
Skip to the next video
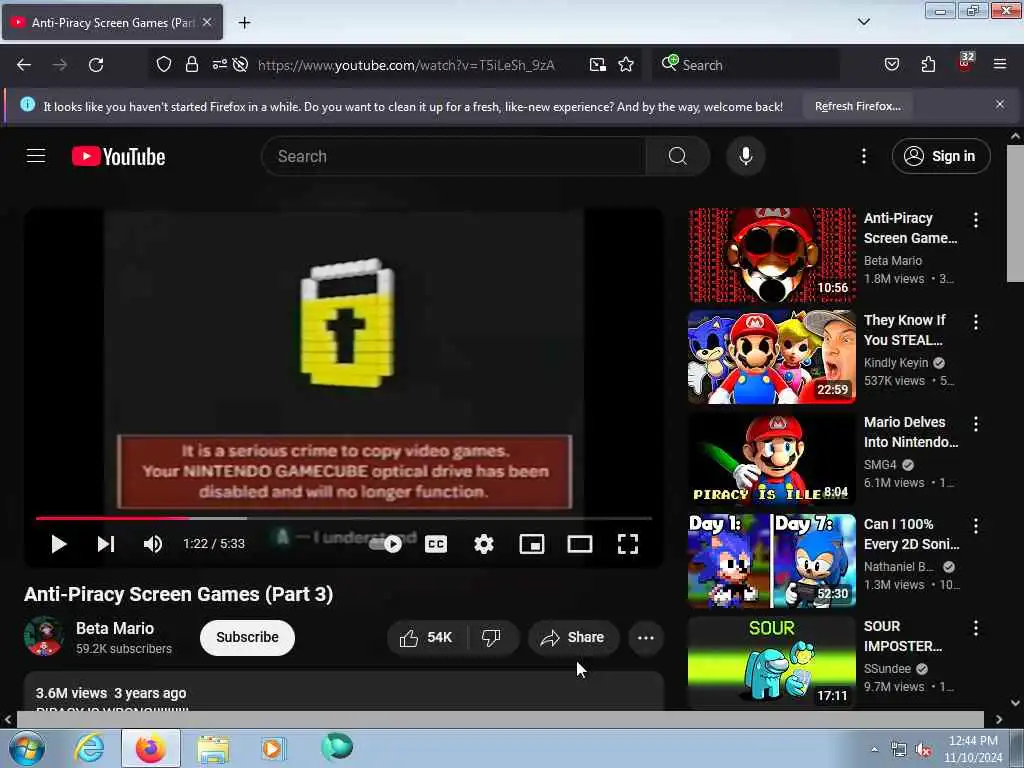pos(106,544)
